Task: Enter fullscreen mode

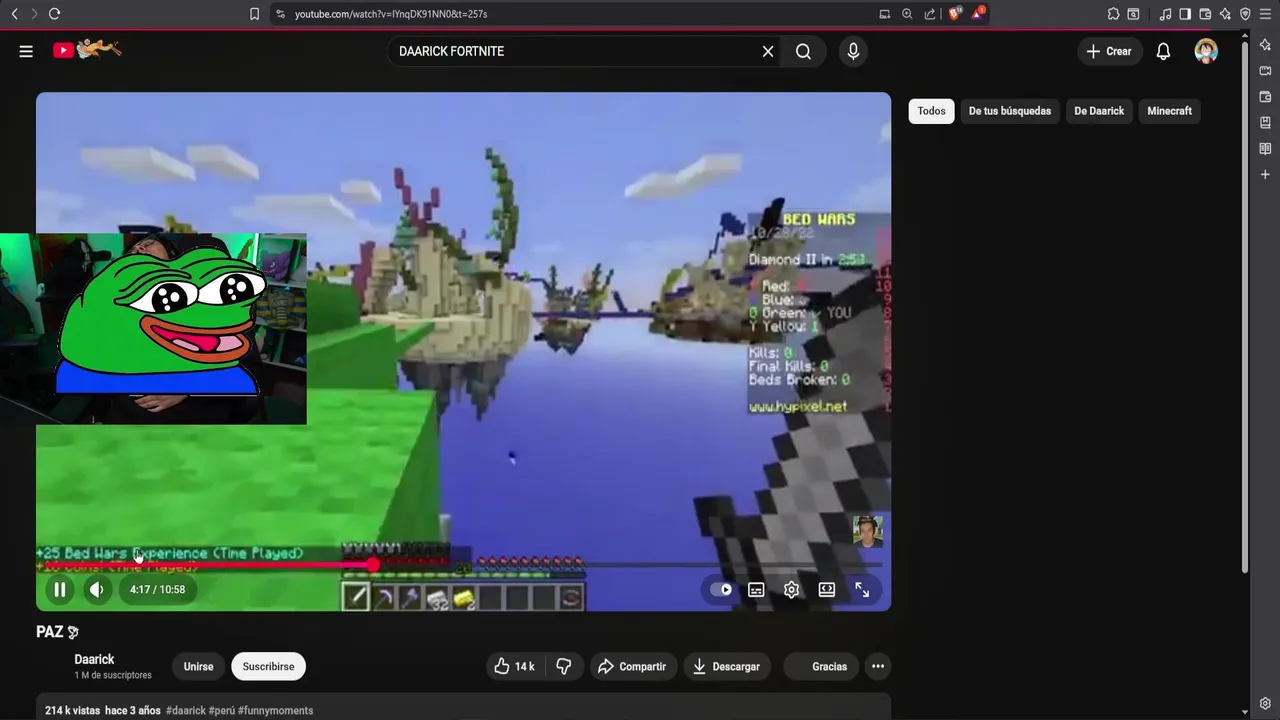Action: (x=862, y=590)
